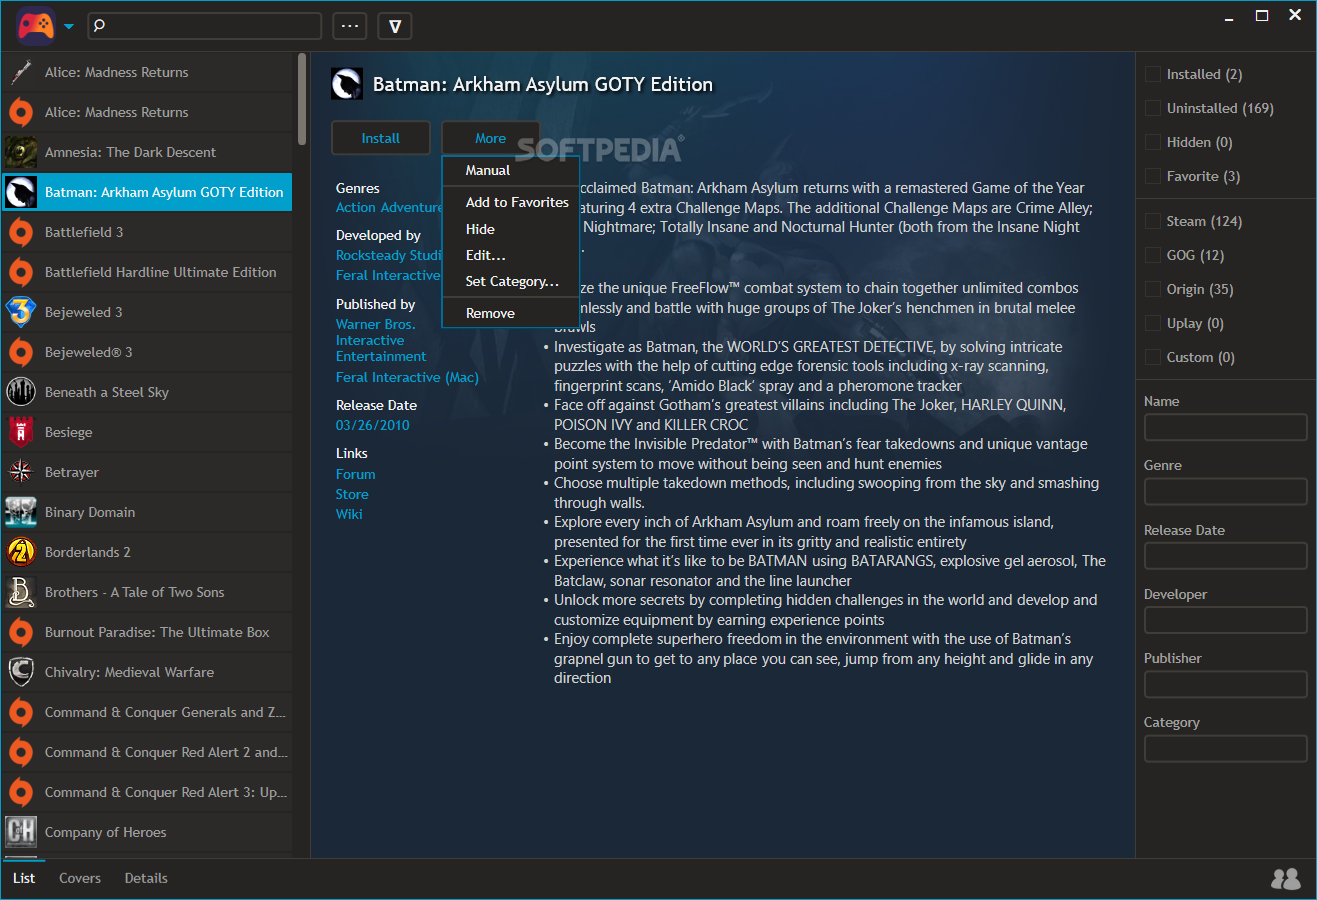Click the Batman header icon in details
This screenshot has height=900, width=1317.
click(x=347, y=84)
